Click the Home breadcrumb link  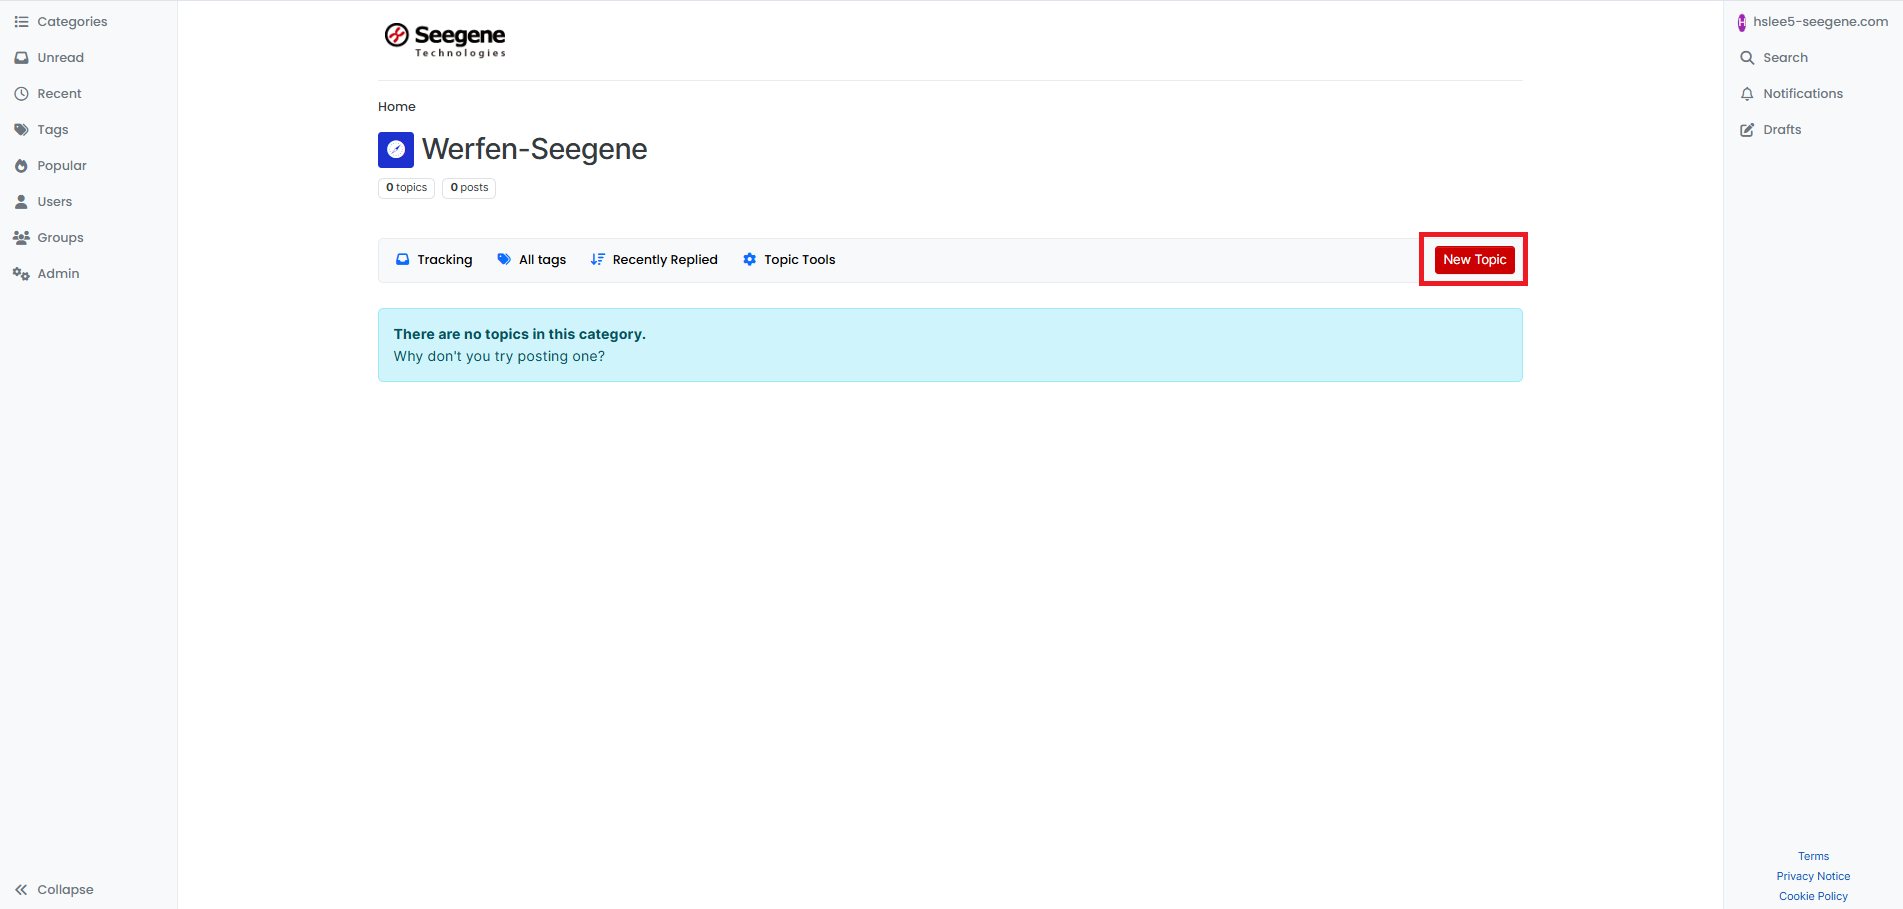(396, 107)
